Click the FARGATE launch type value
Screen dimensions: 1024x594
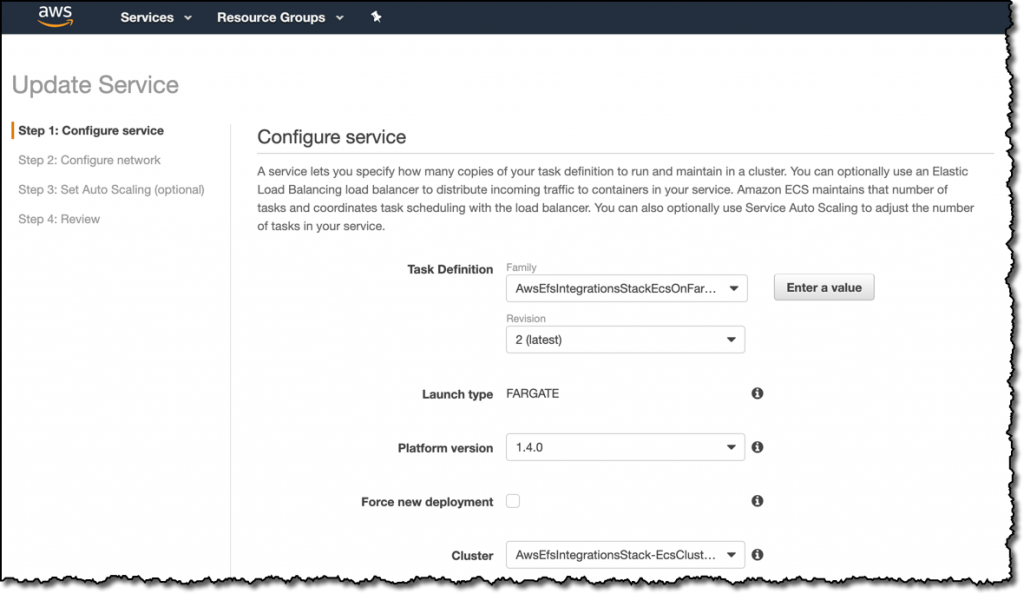click(x=532, y=394)
